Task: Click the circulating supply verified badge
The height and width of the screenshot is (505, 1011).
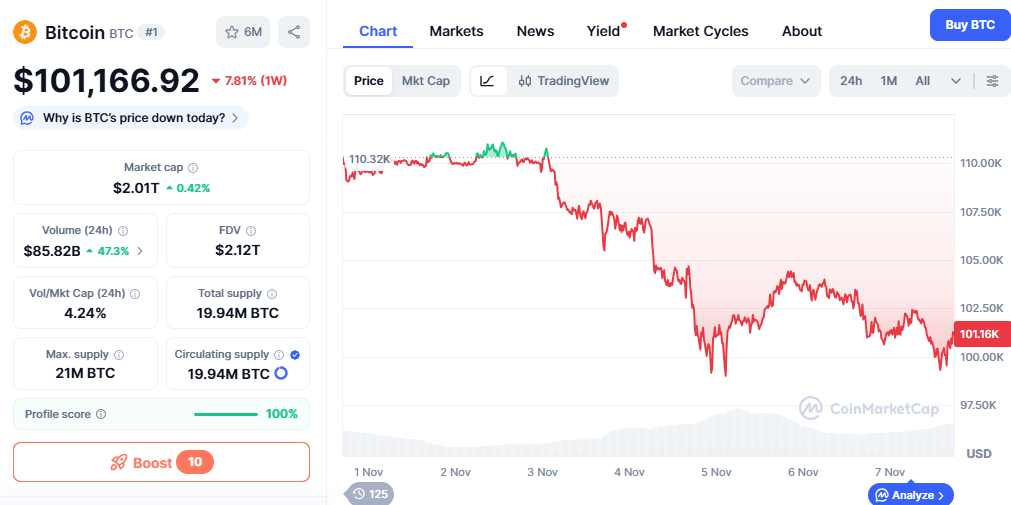Action: point(295,355)
